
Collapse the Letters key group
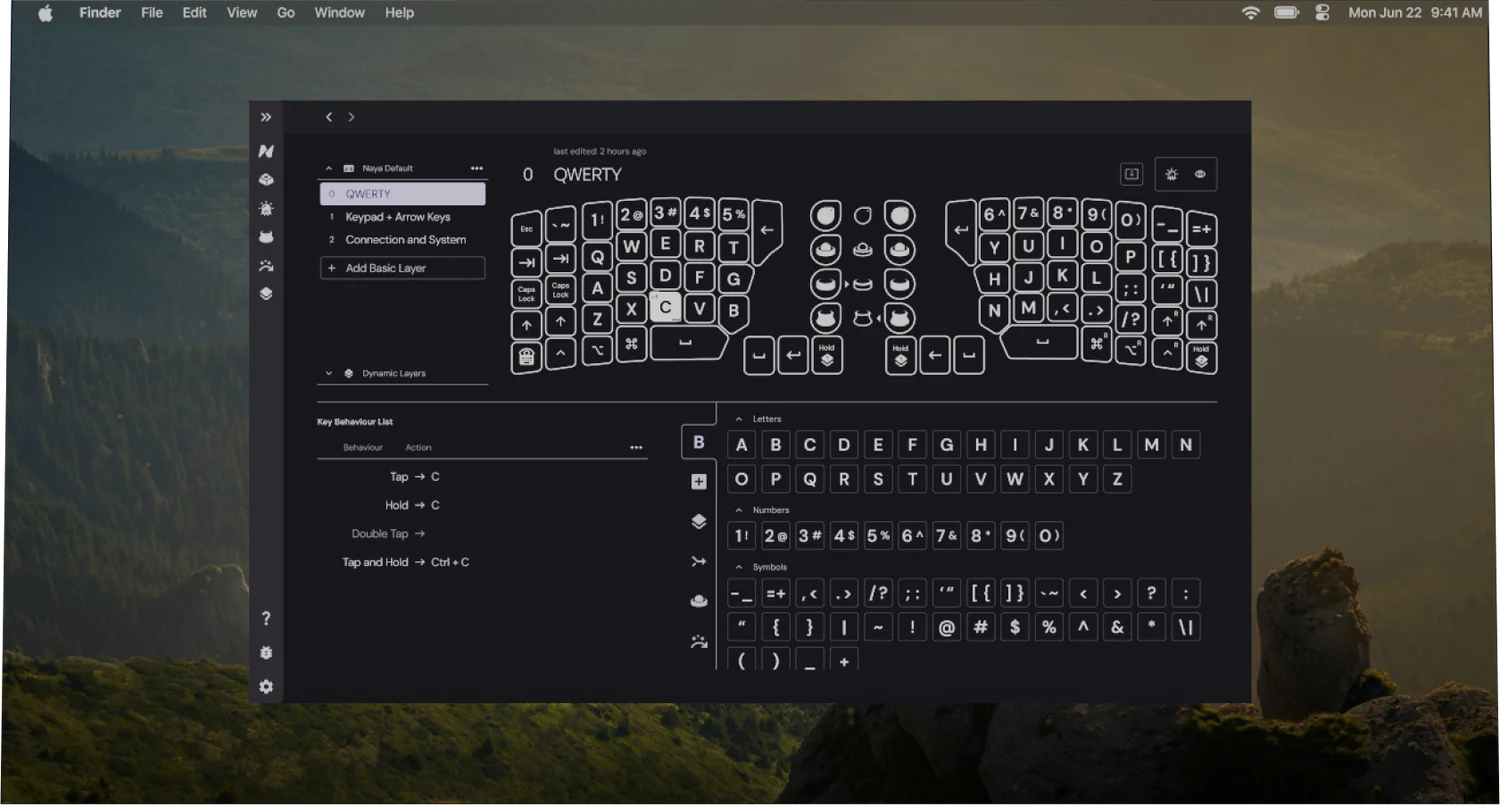739,419
